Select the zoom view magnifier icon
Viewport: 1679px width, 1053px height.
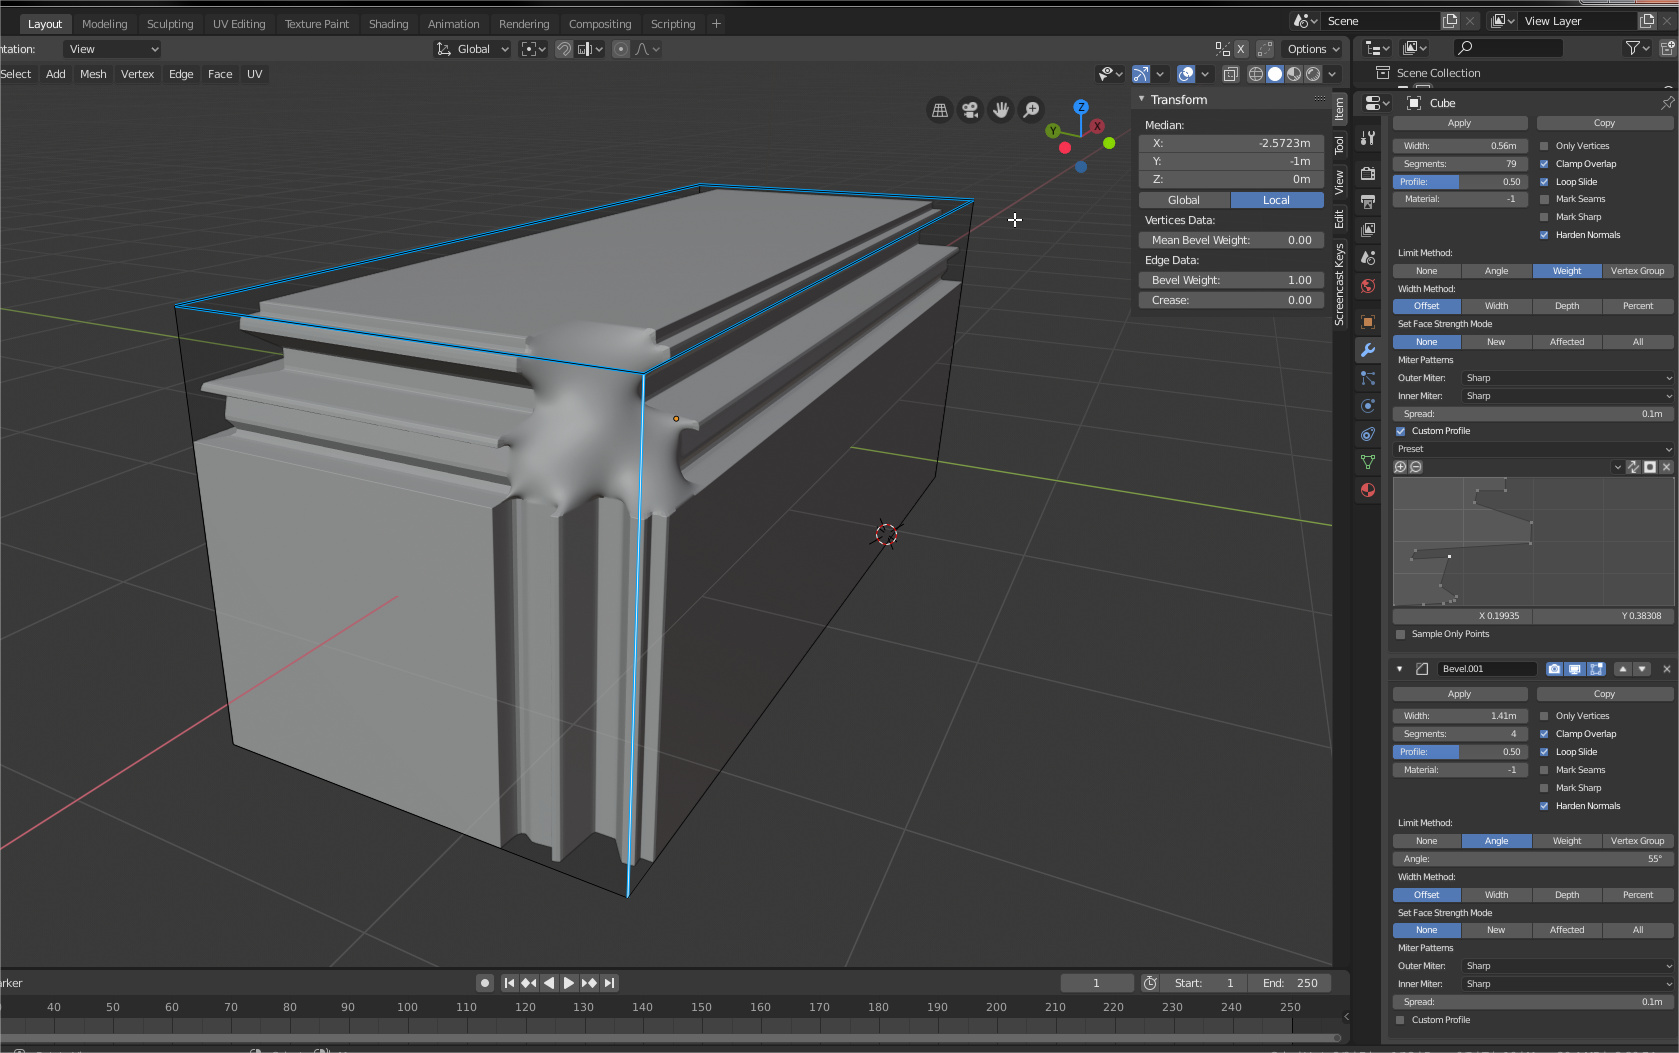[1031, 110]
